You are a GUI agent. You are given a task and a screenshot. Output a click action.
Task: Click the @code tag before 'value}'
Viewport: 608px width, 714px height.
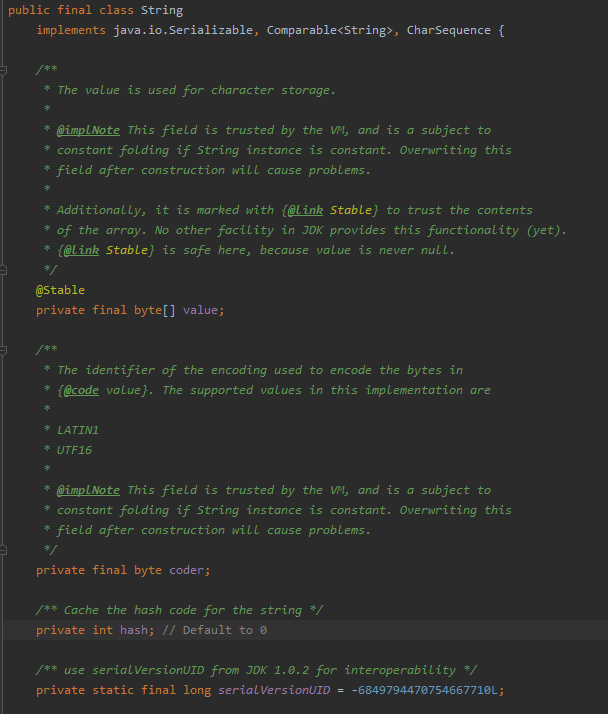(82, 391)
